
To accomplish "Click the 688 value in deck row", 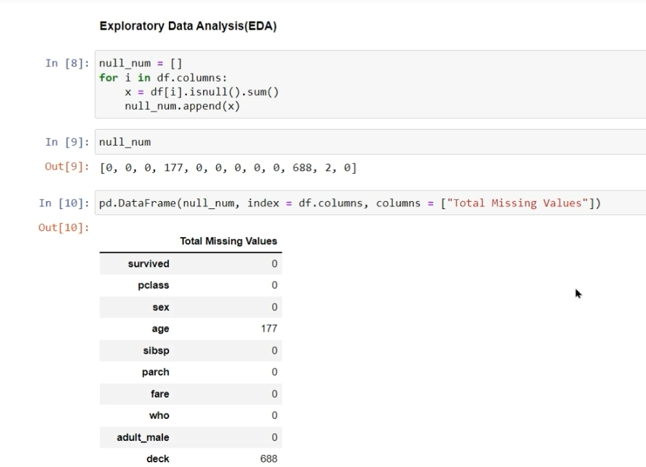I will click(268, 459).
